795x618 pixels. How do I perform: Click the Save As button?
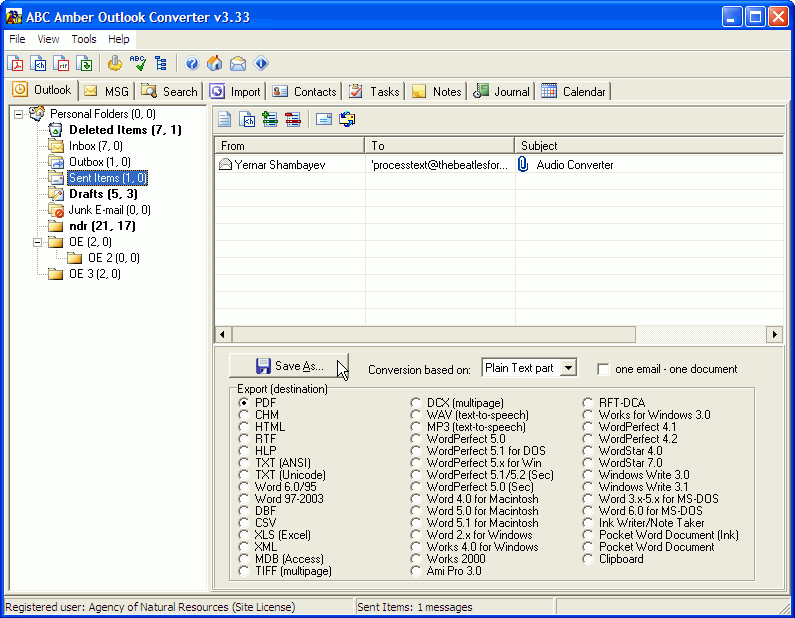click(x=289, y=366)
